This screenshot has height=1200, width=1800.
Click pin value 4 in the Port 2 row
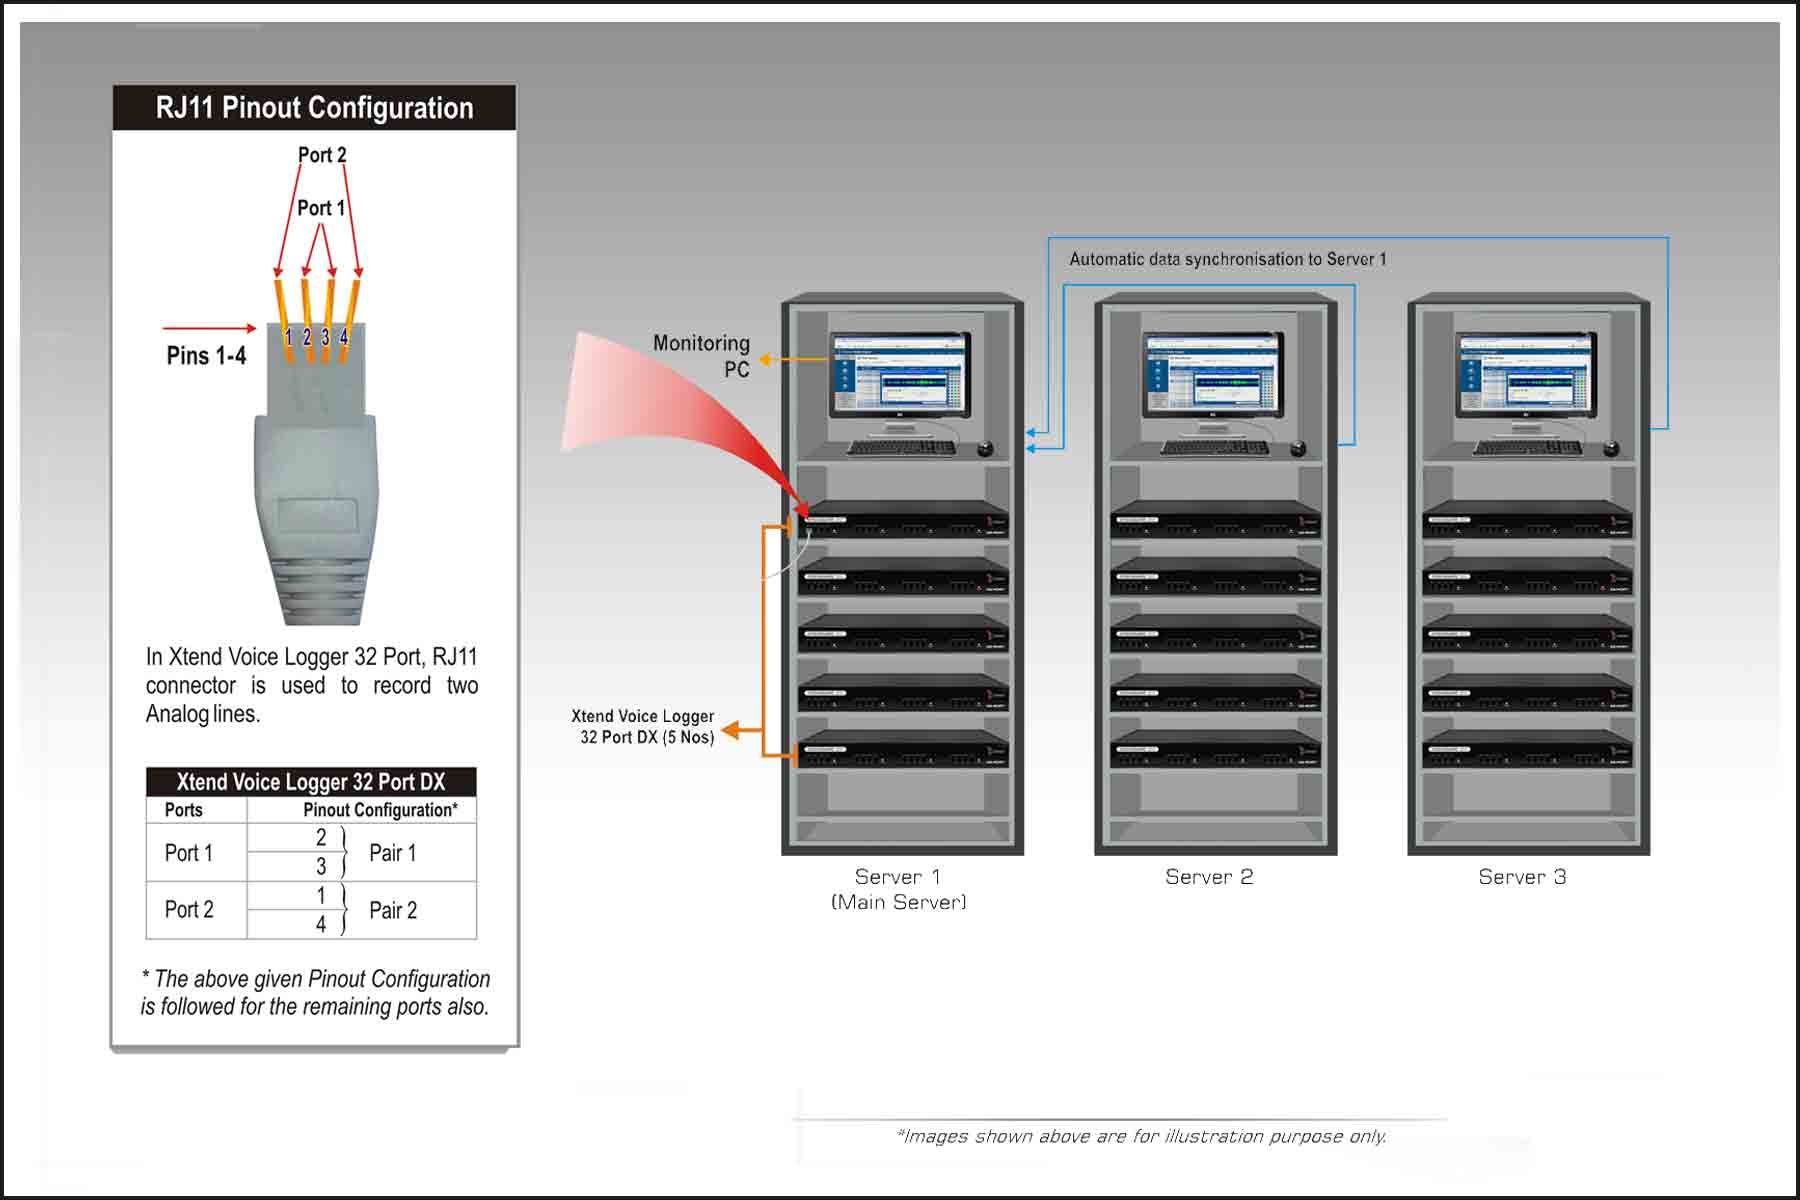(321, 924)
